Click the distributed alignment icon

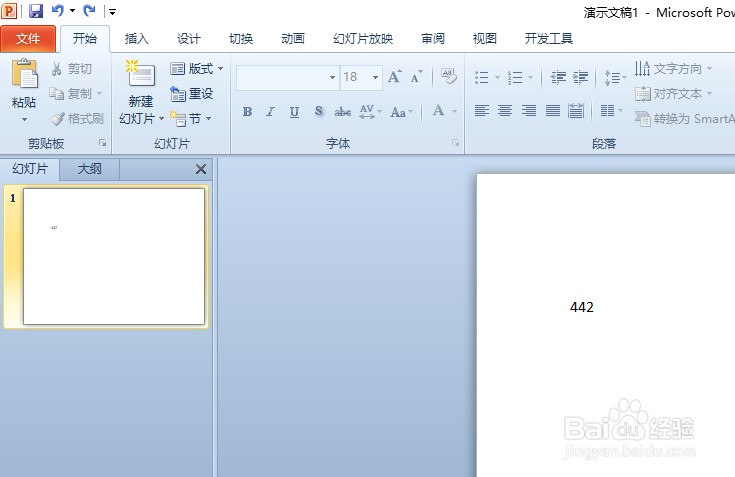(576, 111)
